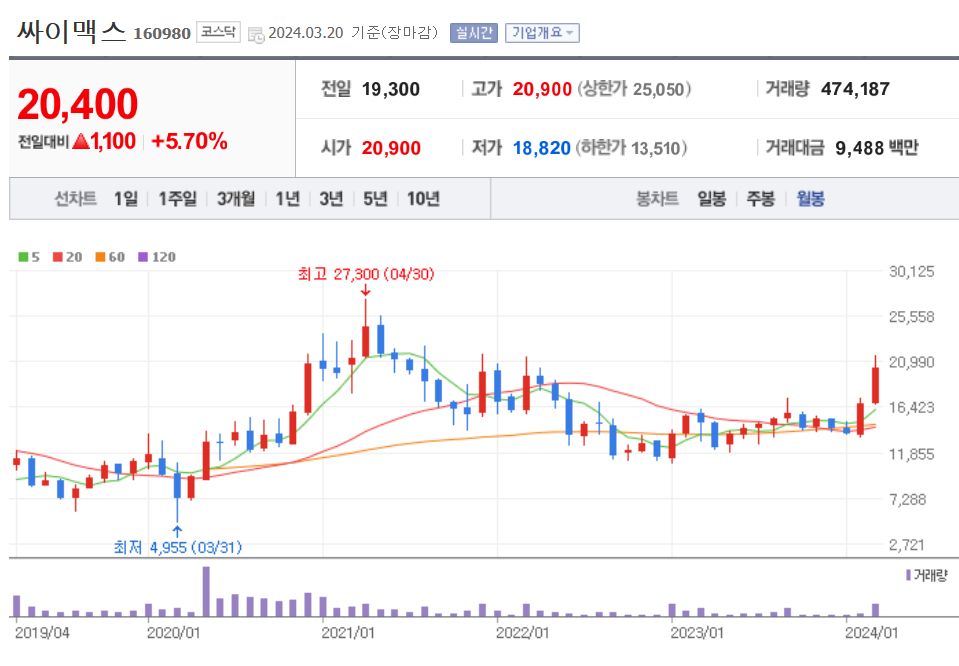Image resolution: width=959 pixels, height=666 pixels.
Task: Click the 저가 value 18,820
Action: click(541, 148)
